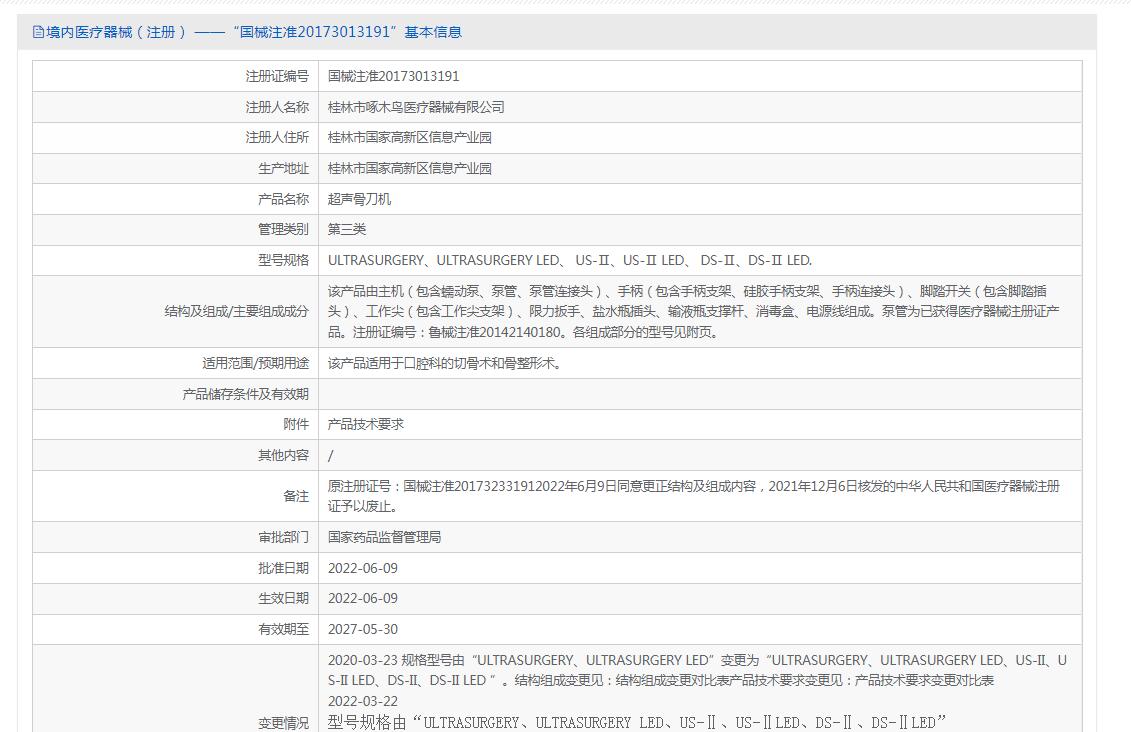Viewport: 1131px width, 732px height.
Task: Click the registration number value 国械注准20173013191
Action: click(x=394, y=76)
